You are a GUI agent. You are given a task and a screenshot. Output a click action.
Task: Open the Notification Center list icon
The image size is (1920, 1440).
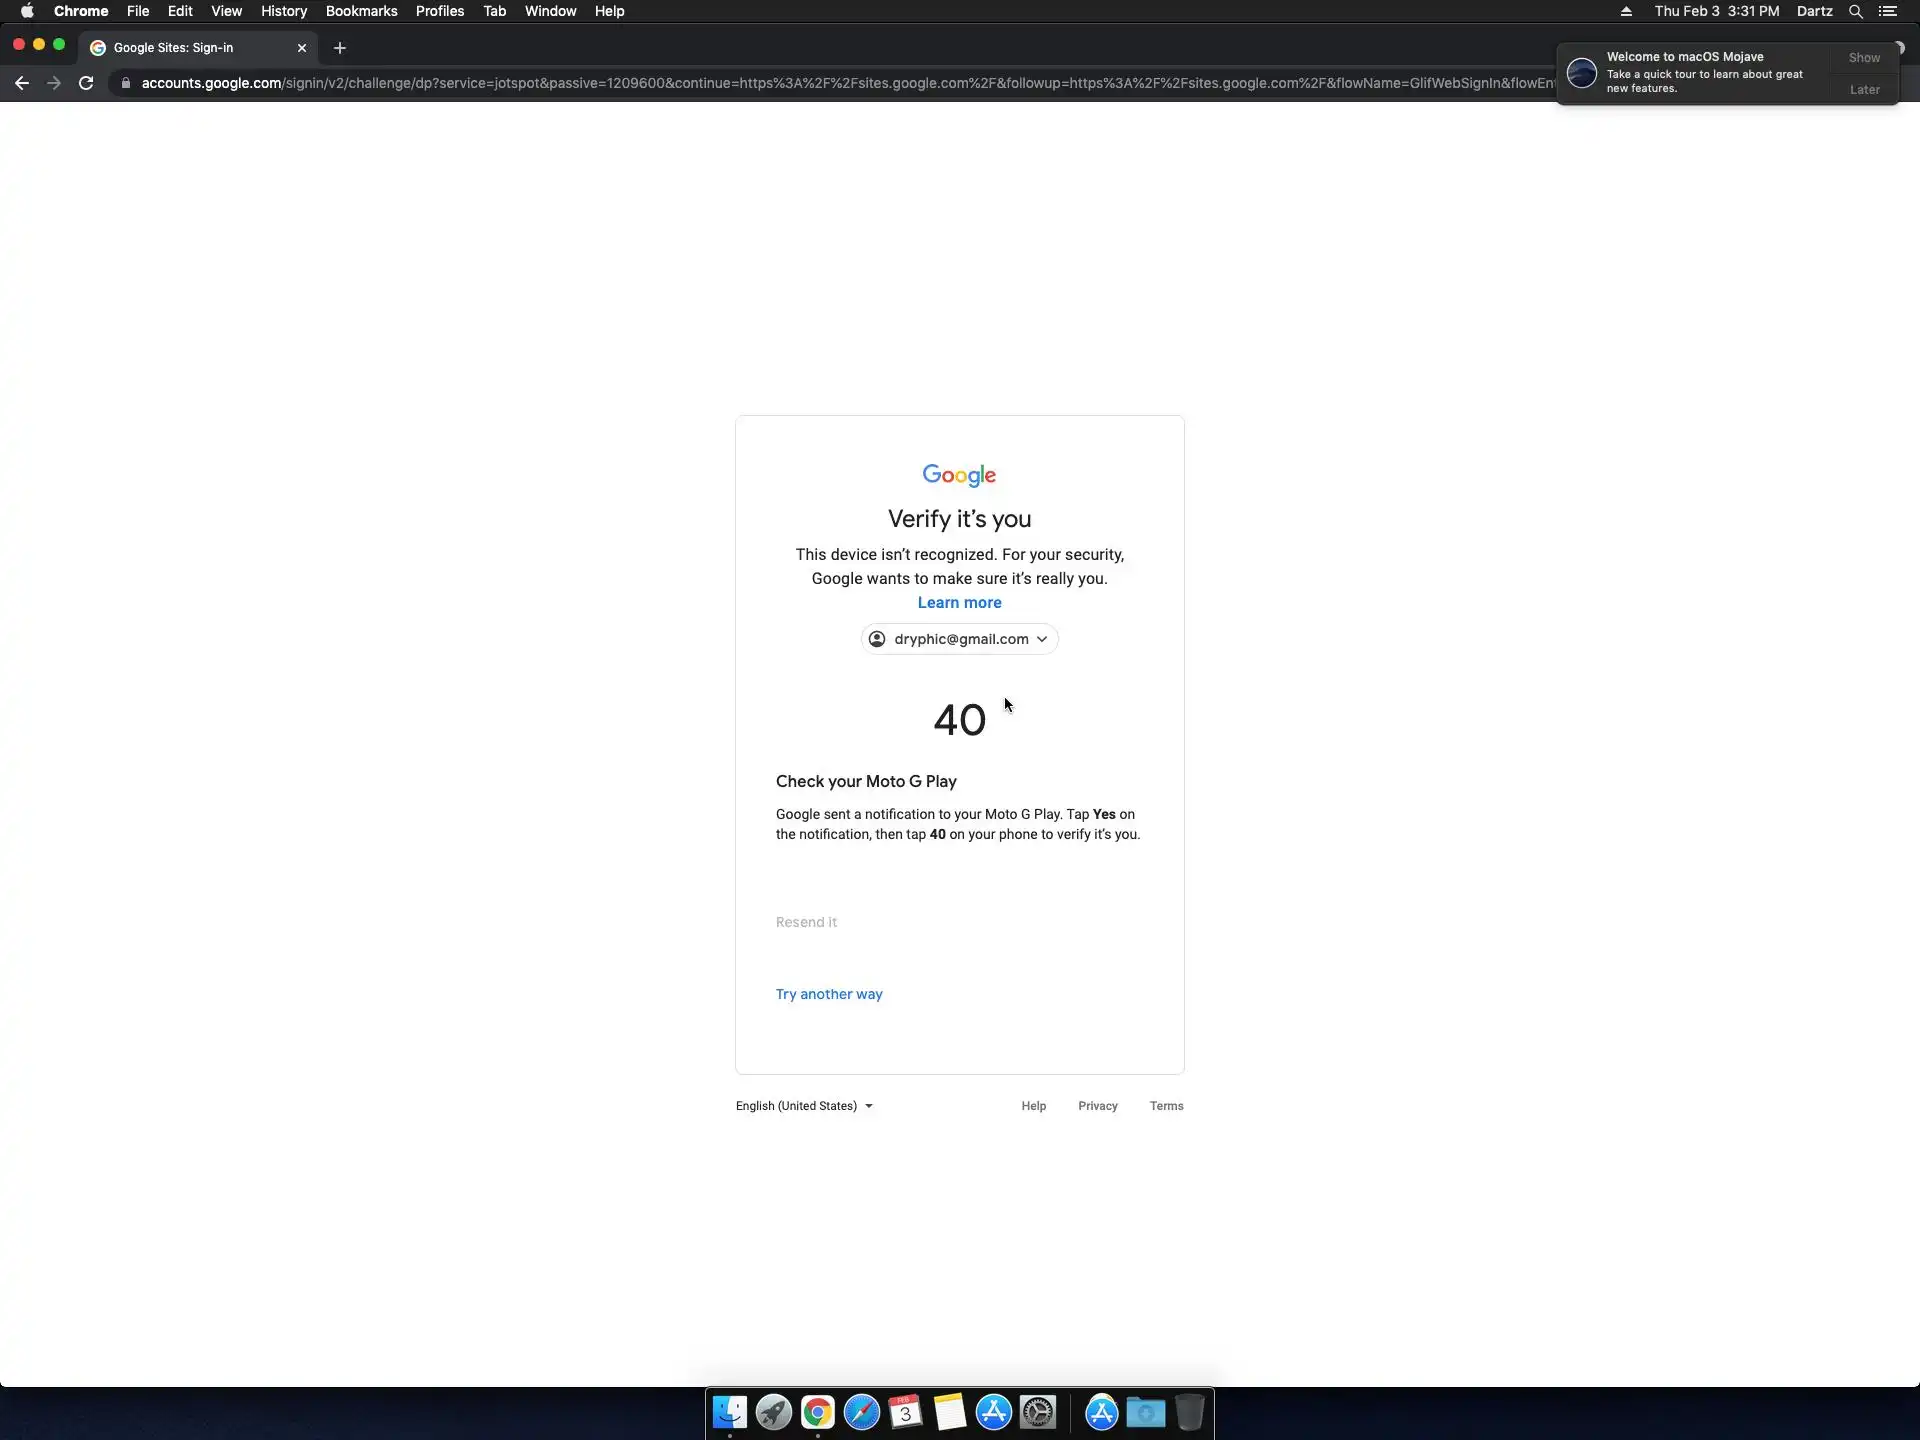tap(1888, 11)
